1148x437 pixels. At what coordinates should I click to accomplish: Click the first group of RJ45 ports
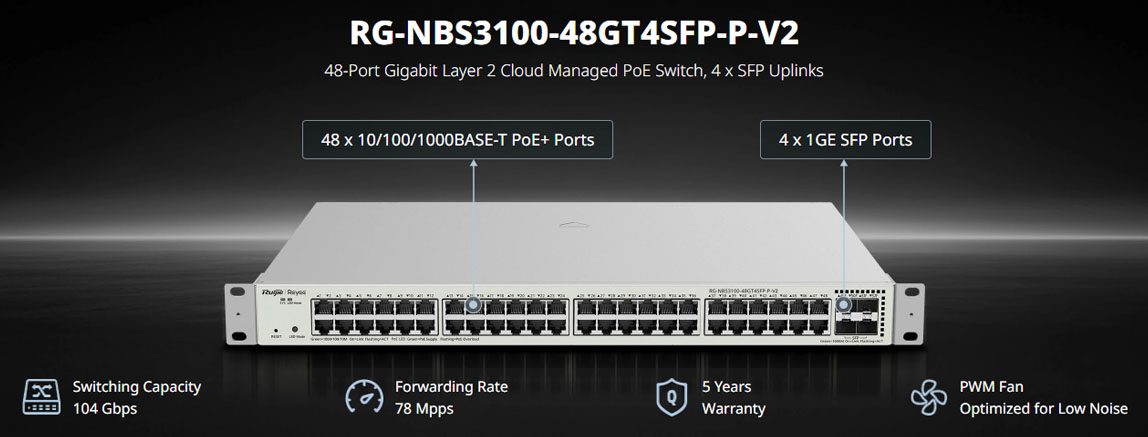click(x=376, y=316)
